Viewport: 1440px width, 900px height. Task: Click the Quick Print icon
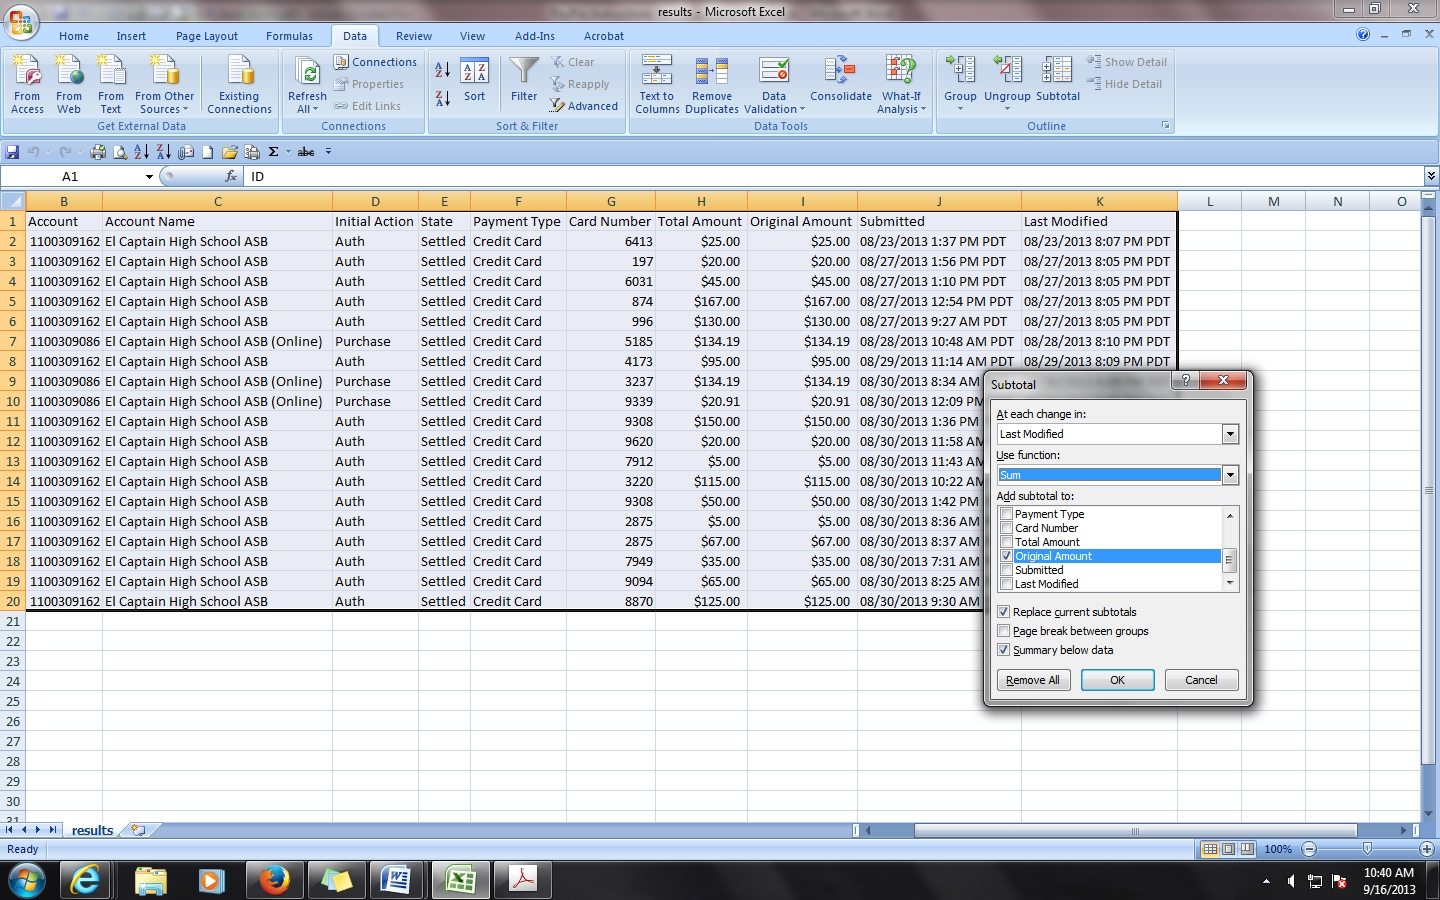coord(98,152)
